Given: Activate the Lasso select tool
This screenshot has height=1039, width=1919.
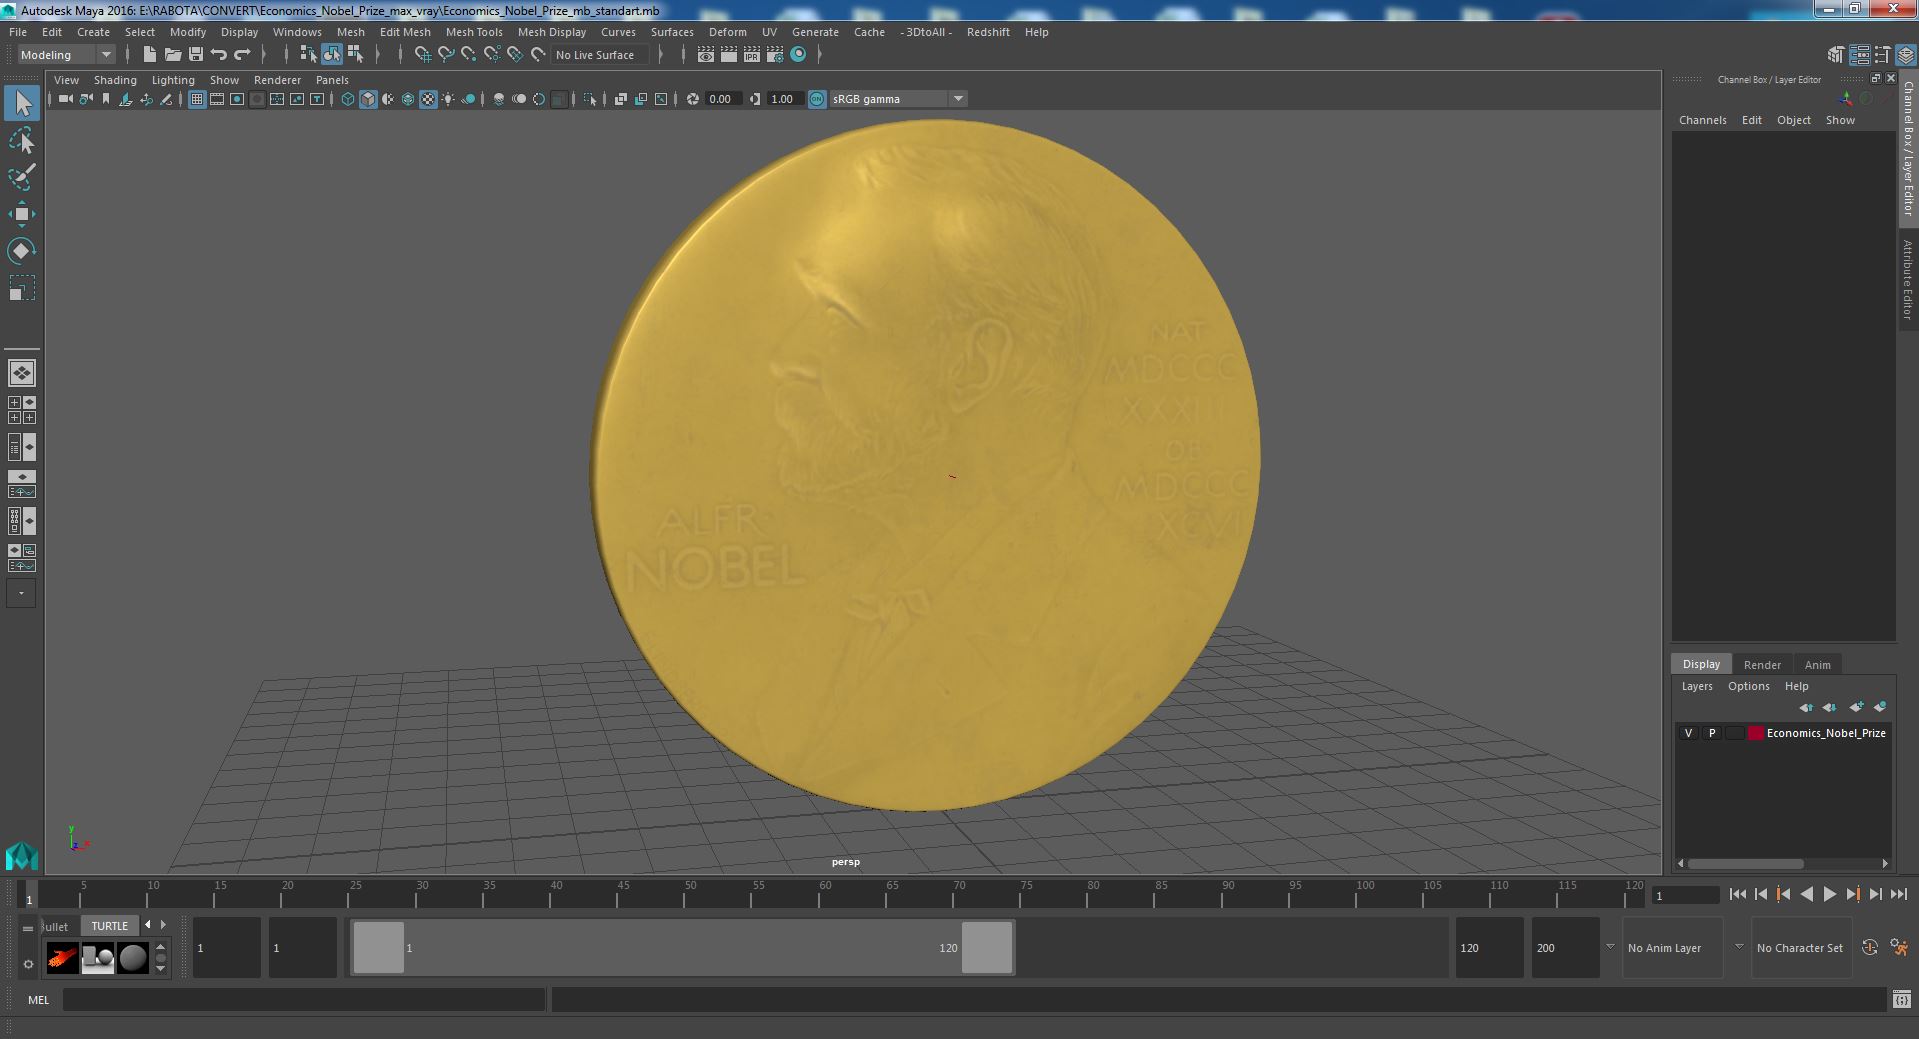Looking at the screenshot, I should click(22, 141).
